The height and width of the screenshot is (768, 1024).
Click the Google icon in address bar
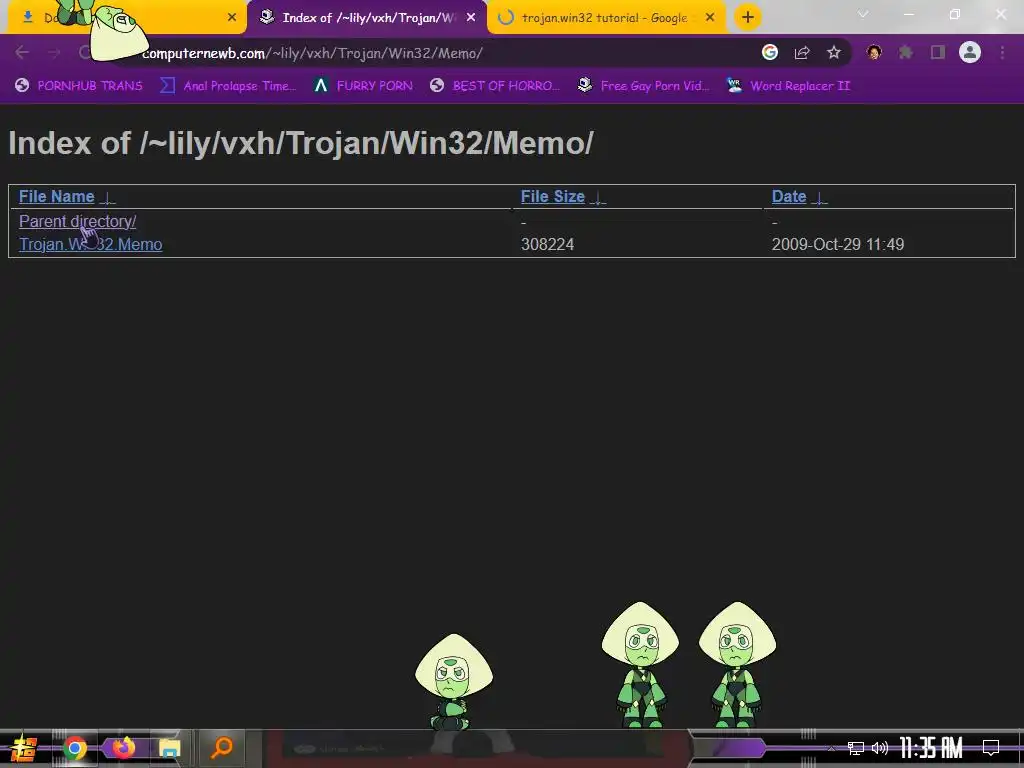[770, 53]
